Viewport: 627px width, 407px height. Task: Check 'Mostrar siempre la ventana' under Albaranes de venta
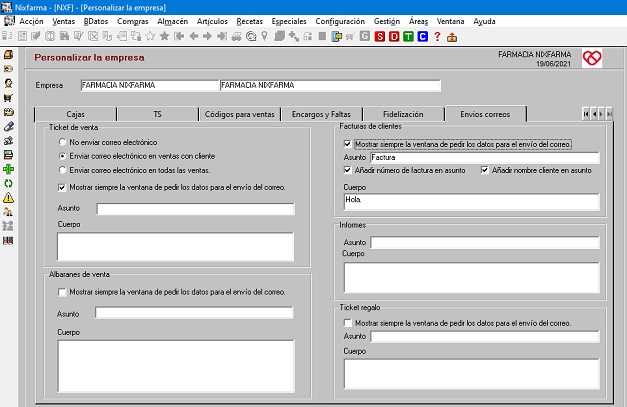[x=62, y=292]
